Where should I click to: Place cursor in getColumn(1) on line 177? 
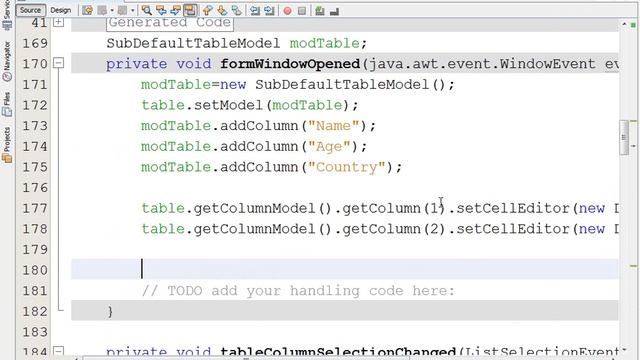coord(393,209)
